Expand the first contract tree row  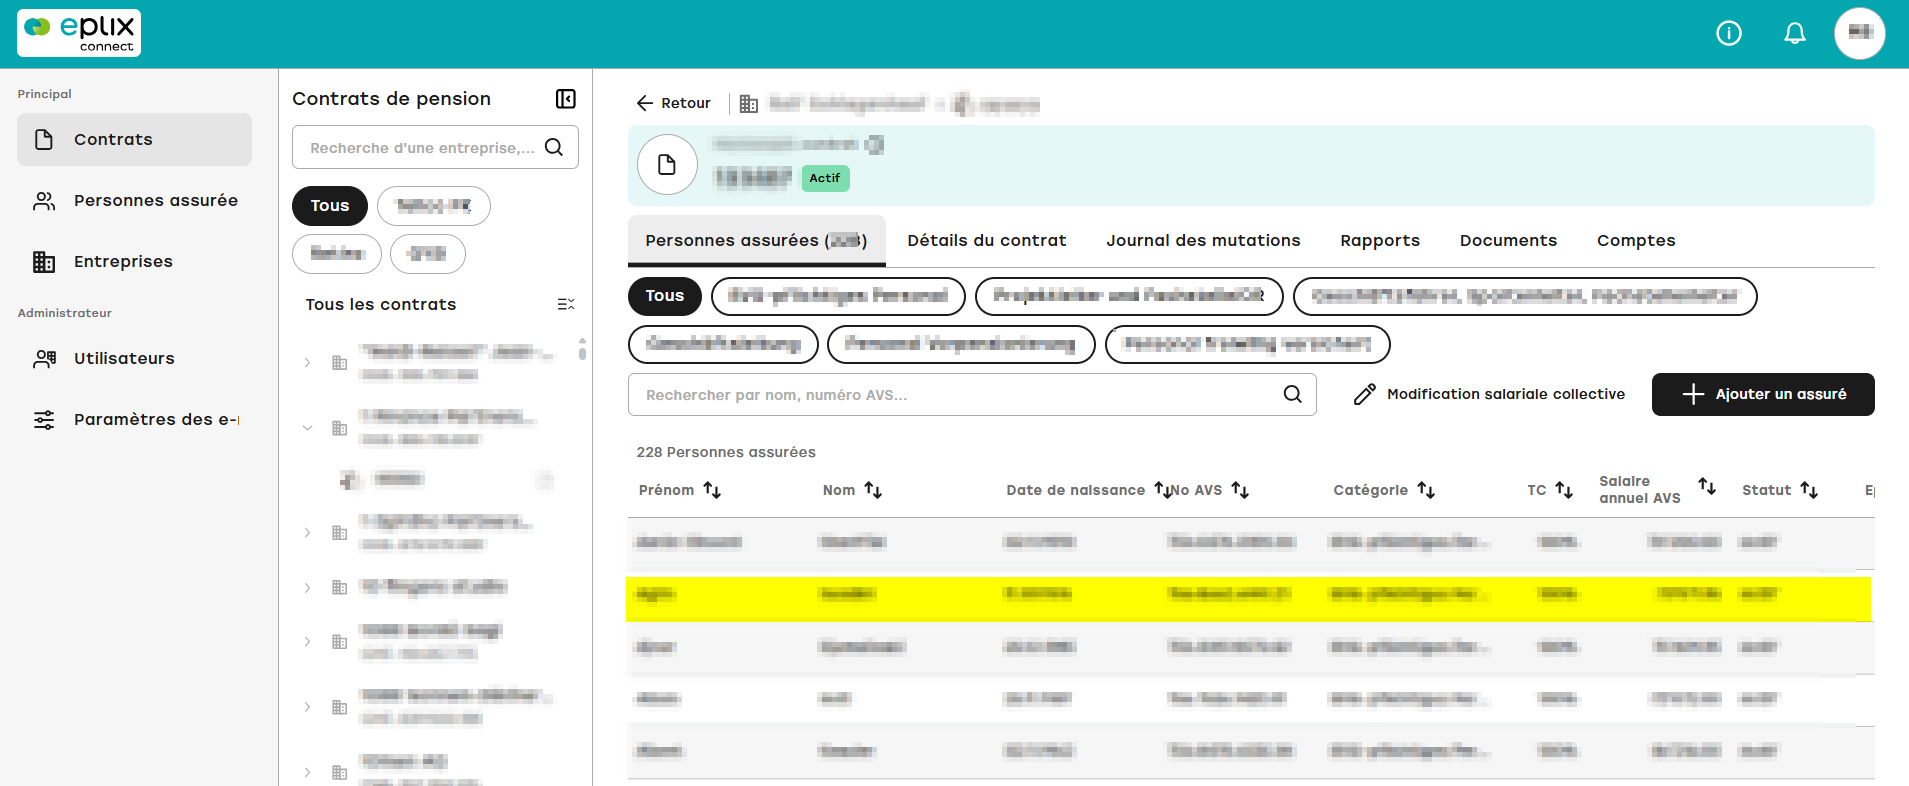[308, 363]
